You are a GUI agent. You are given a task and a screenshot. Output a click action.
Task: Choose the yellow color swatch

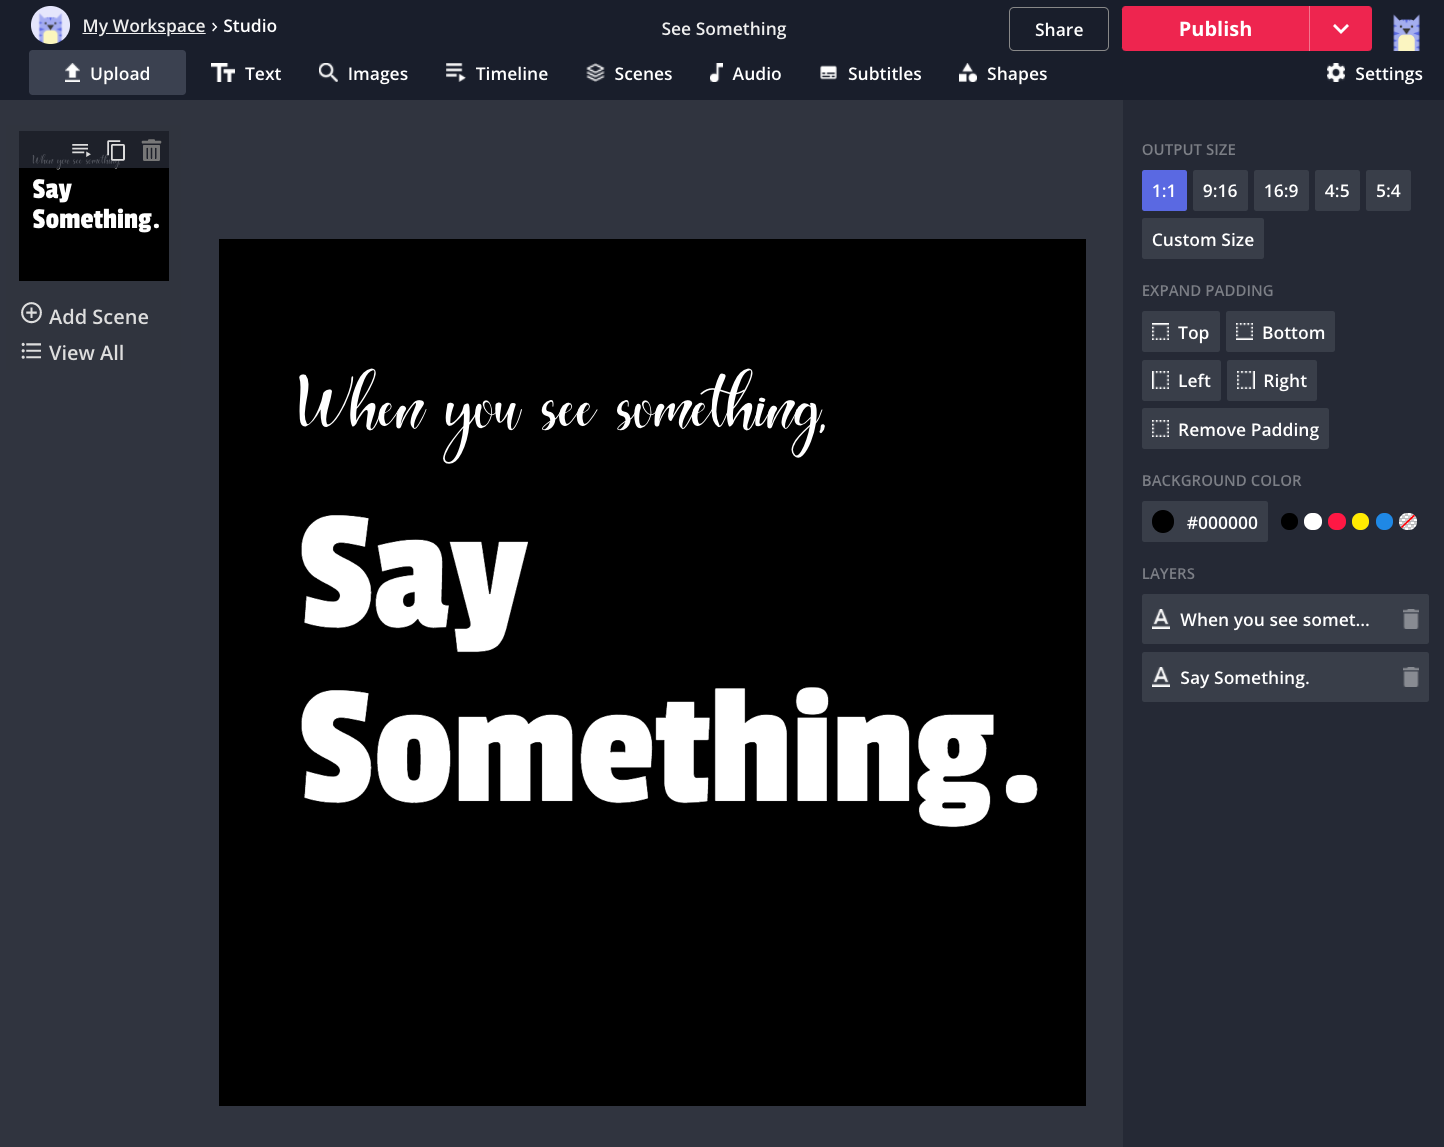(x=1360, y=521)
